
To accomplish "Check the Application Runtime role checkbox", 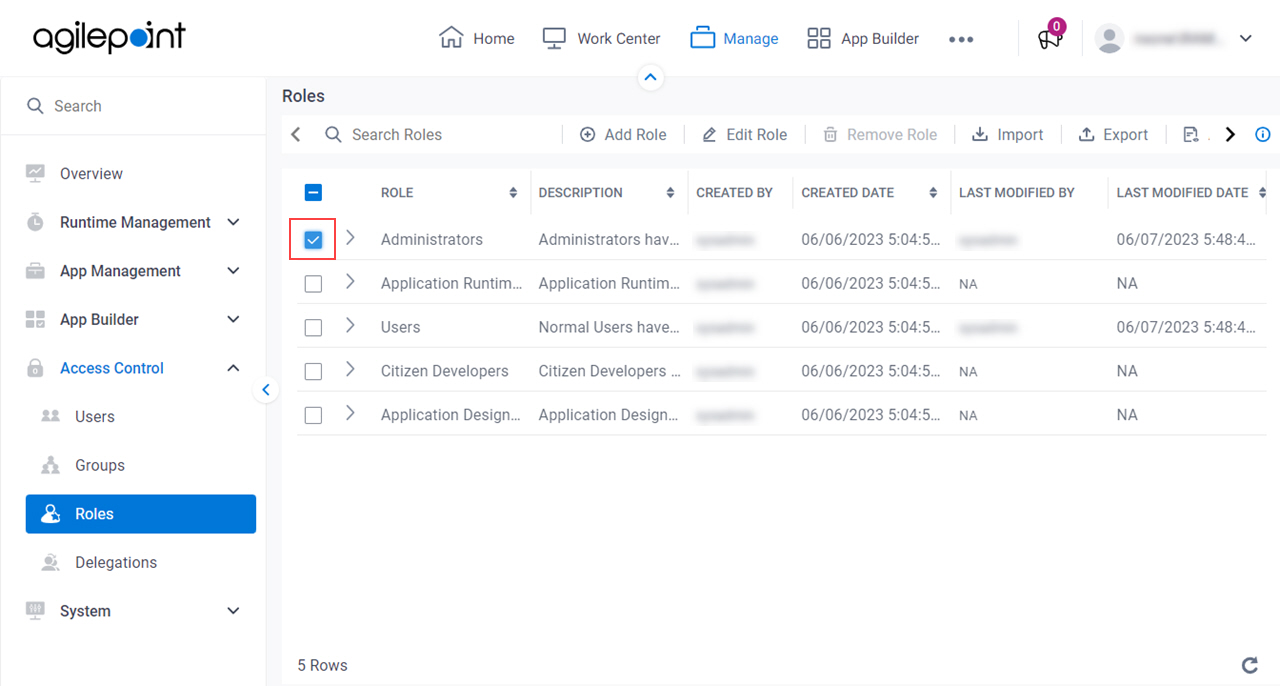I will 313,284.
